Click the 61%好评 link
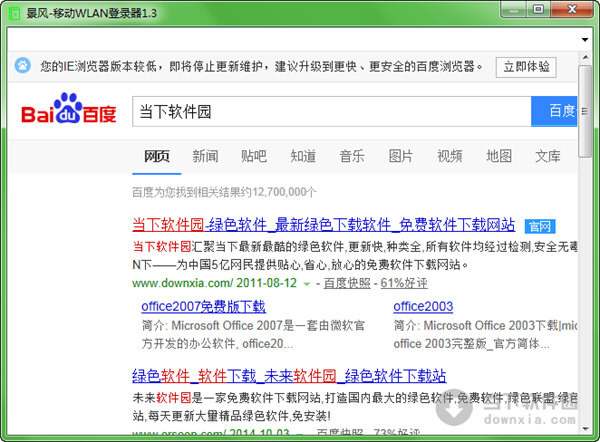The width and height of the screenshot is (600, 442). 404,283
